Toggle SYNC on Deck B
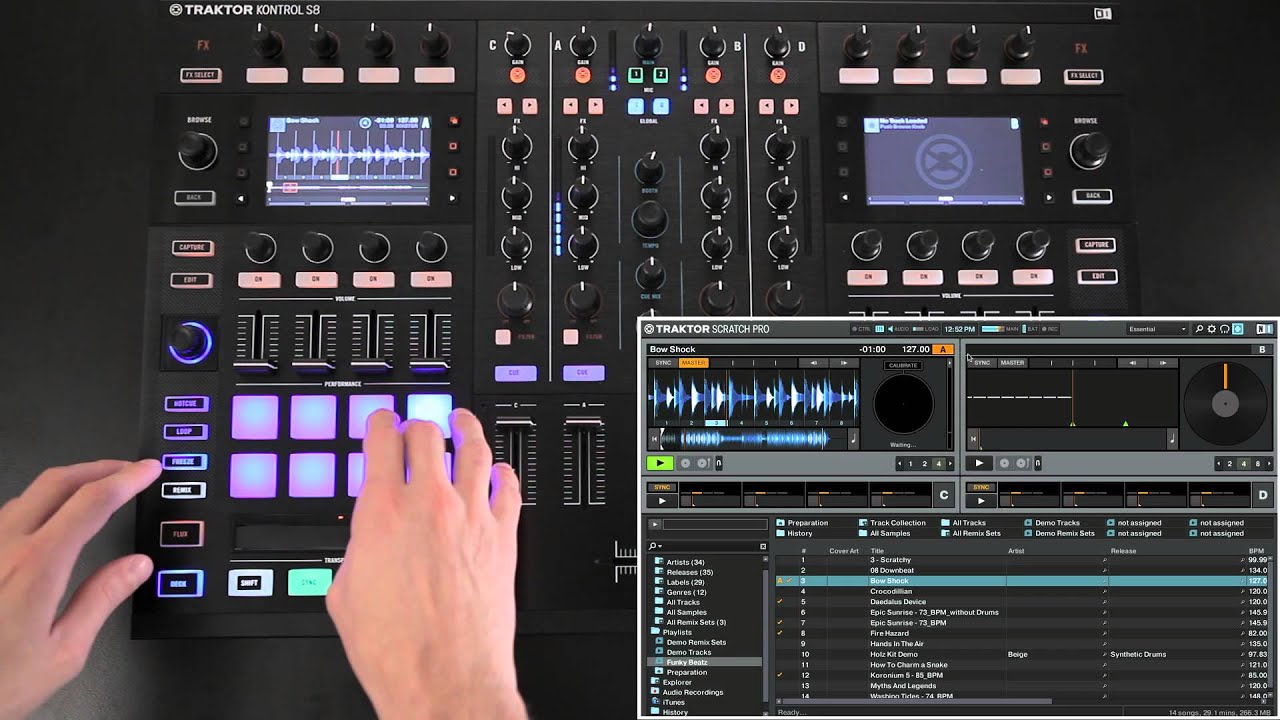1280x720 pixels. 982,363
